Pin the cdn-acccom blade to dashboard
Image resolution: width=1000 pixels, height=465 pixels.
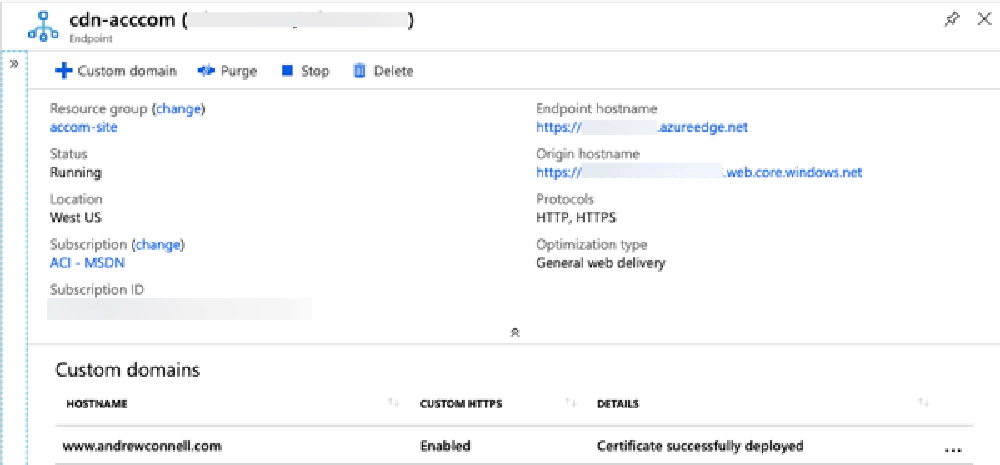(x=951, y=20)
